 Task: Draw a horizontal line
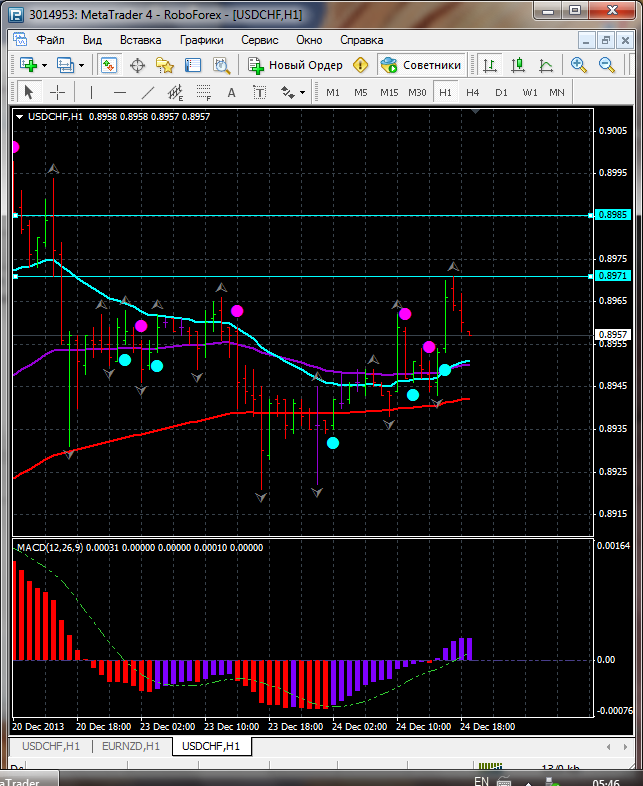120,92
